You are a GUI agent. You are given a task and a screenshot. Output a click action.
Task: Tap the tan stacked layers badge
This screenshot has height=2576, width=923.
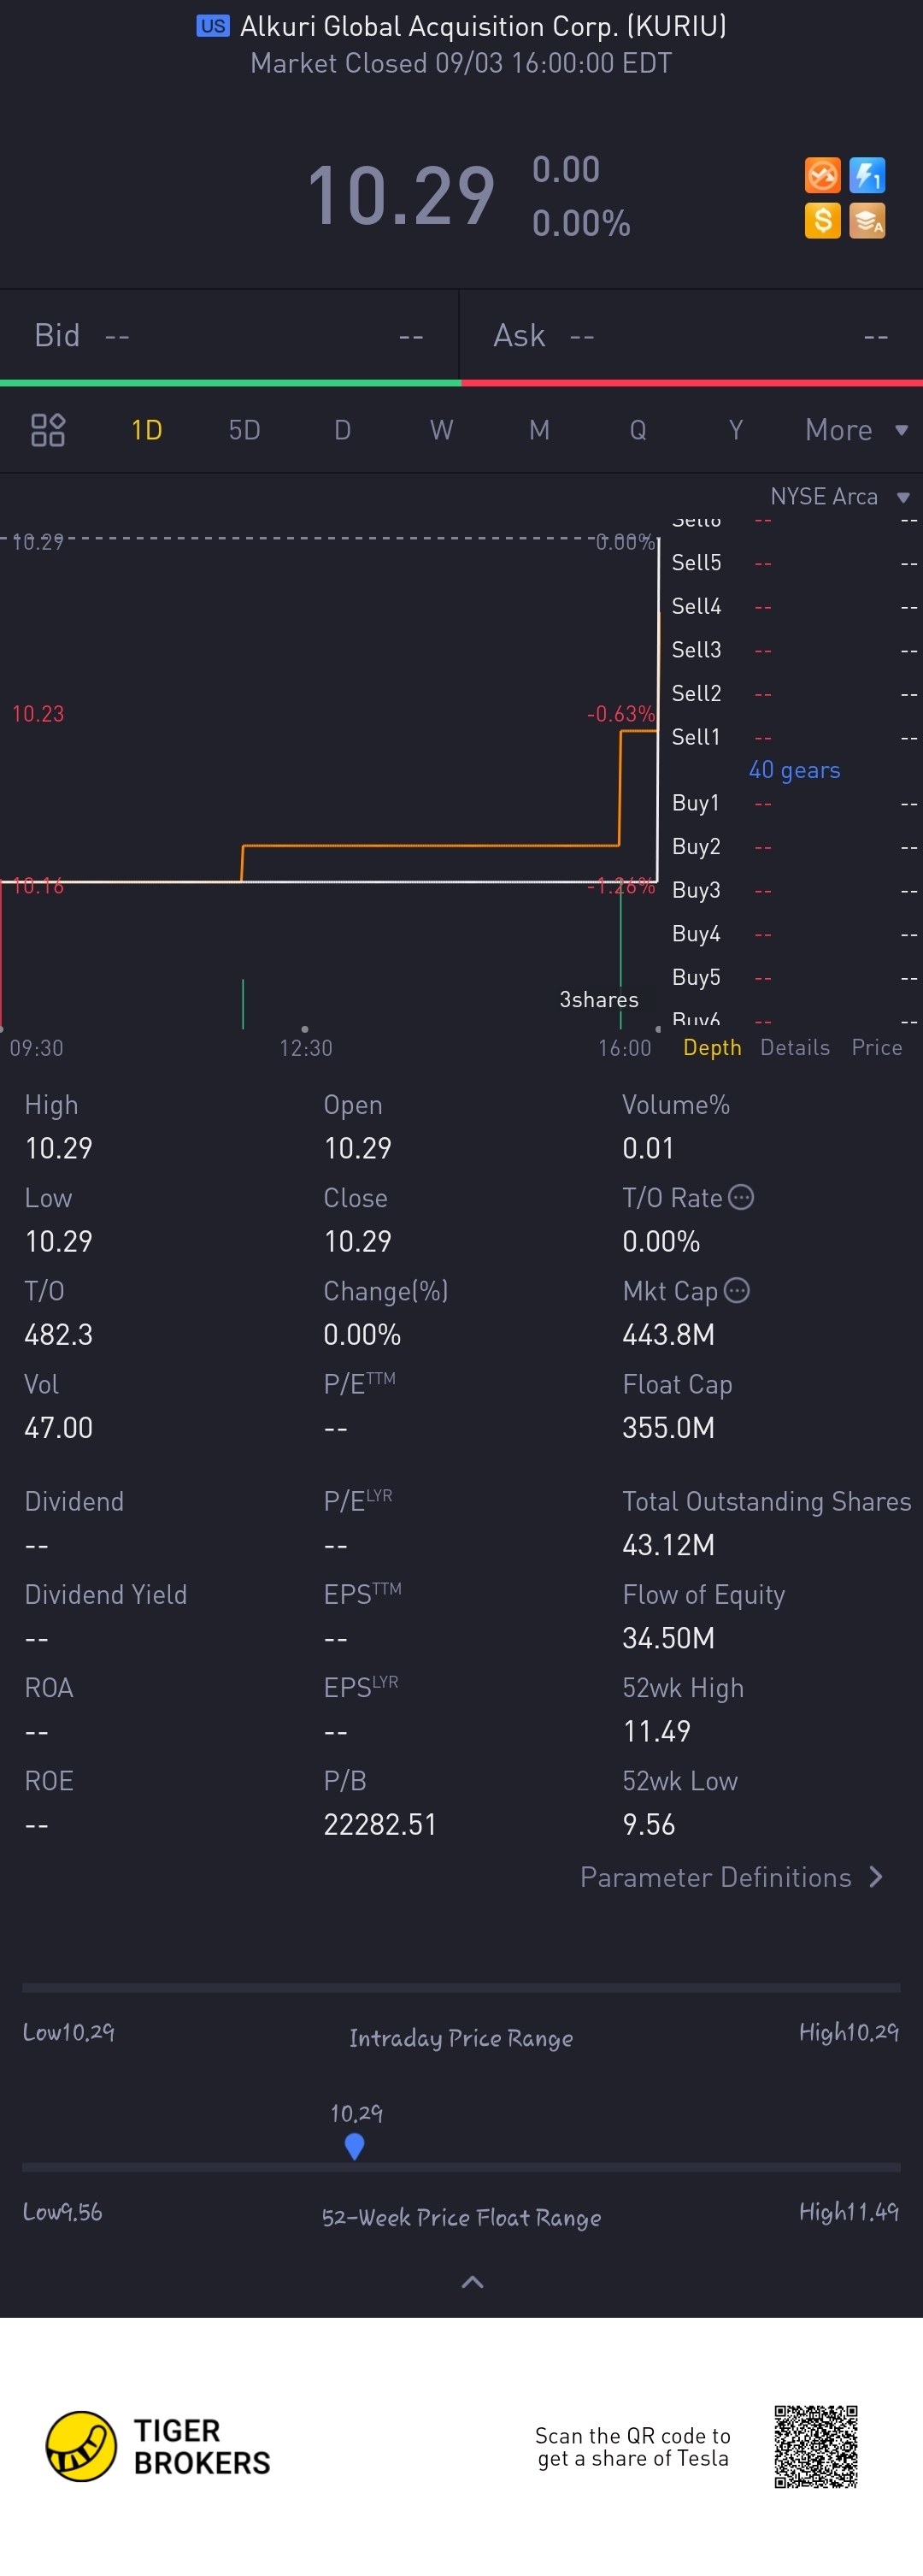click(x=866, y=220)
